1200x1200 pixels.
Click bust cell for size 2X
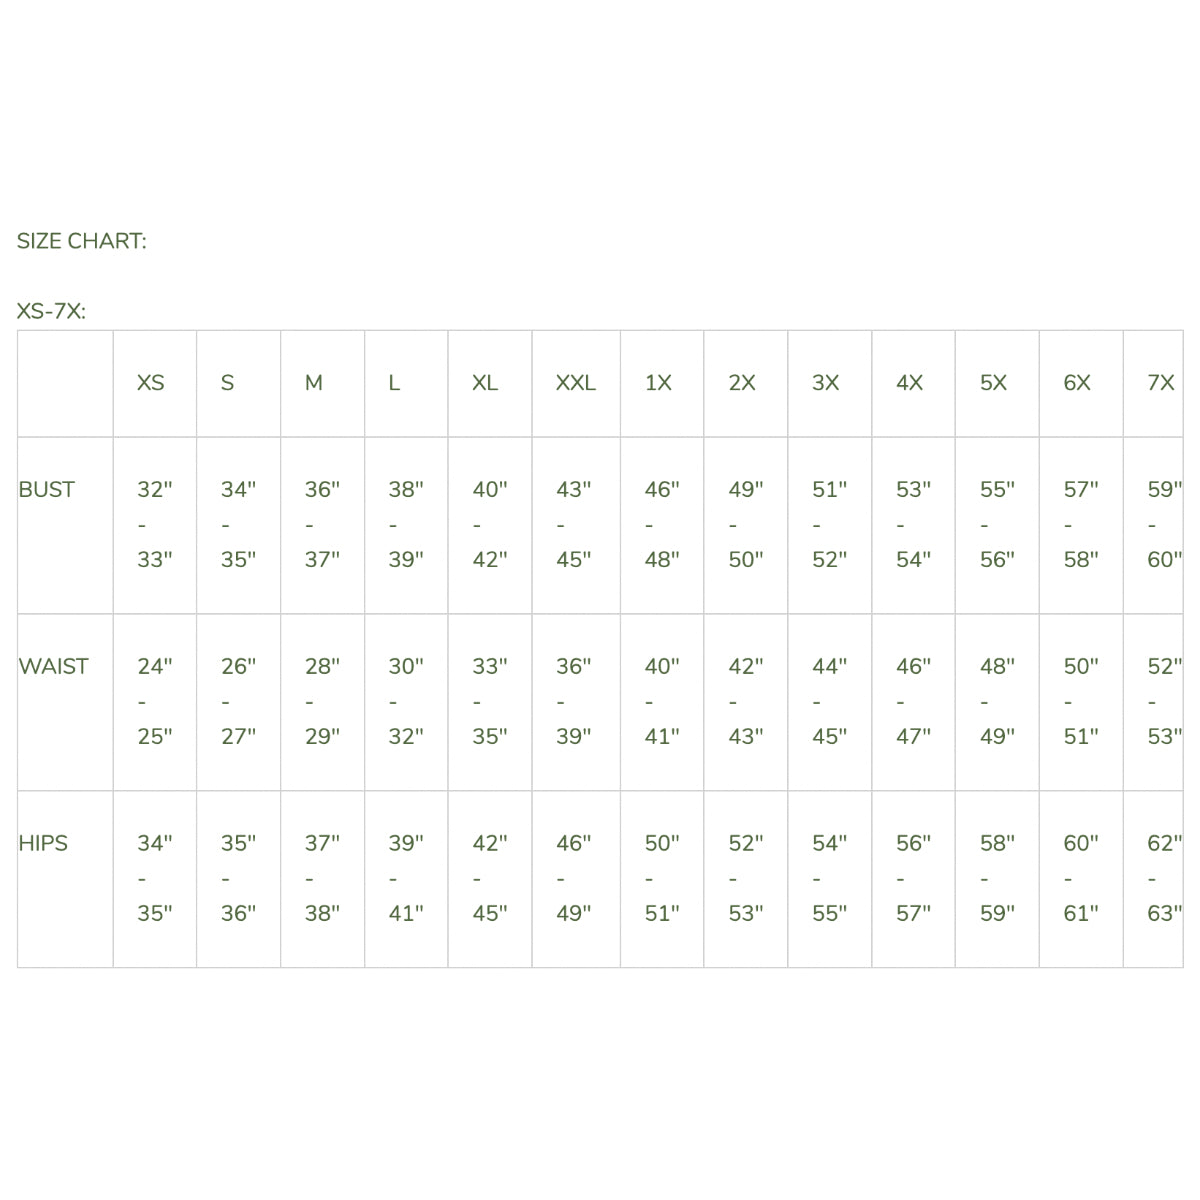point(746,524)
